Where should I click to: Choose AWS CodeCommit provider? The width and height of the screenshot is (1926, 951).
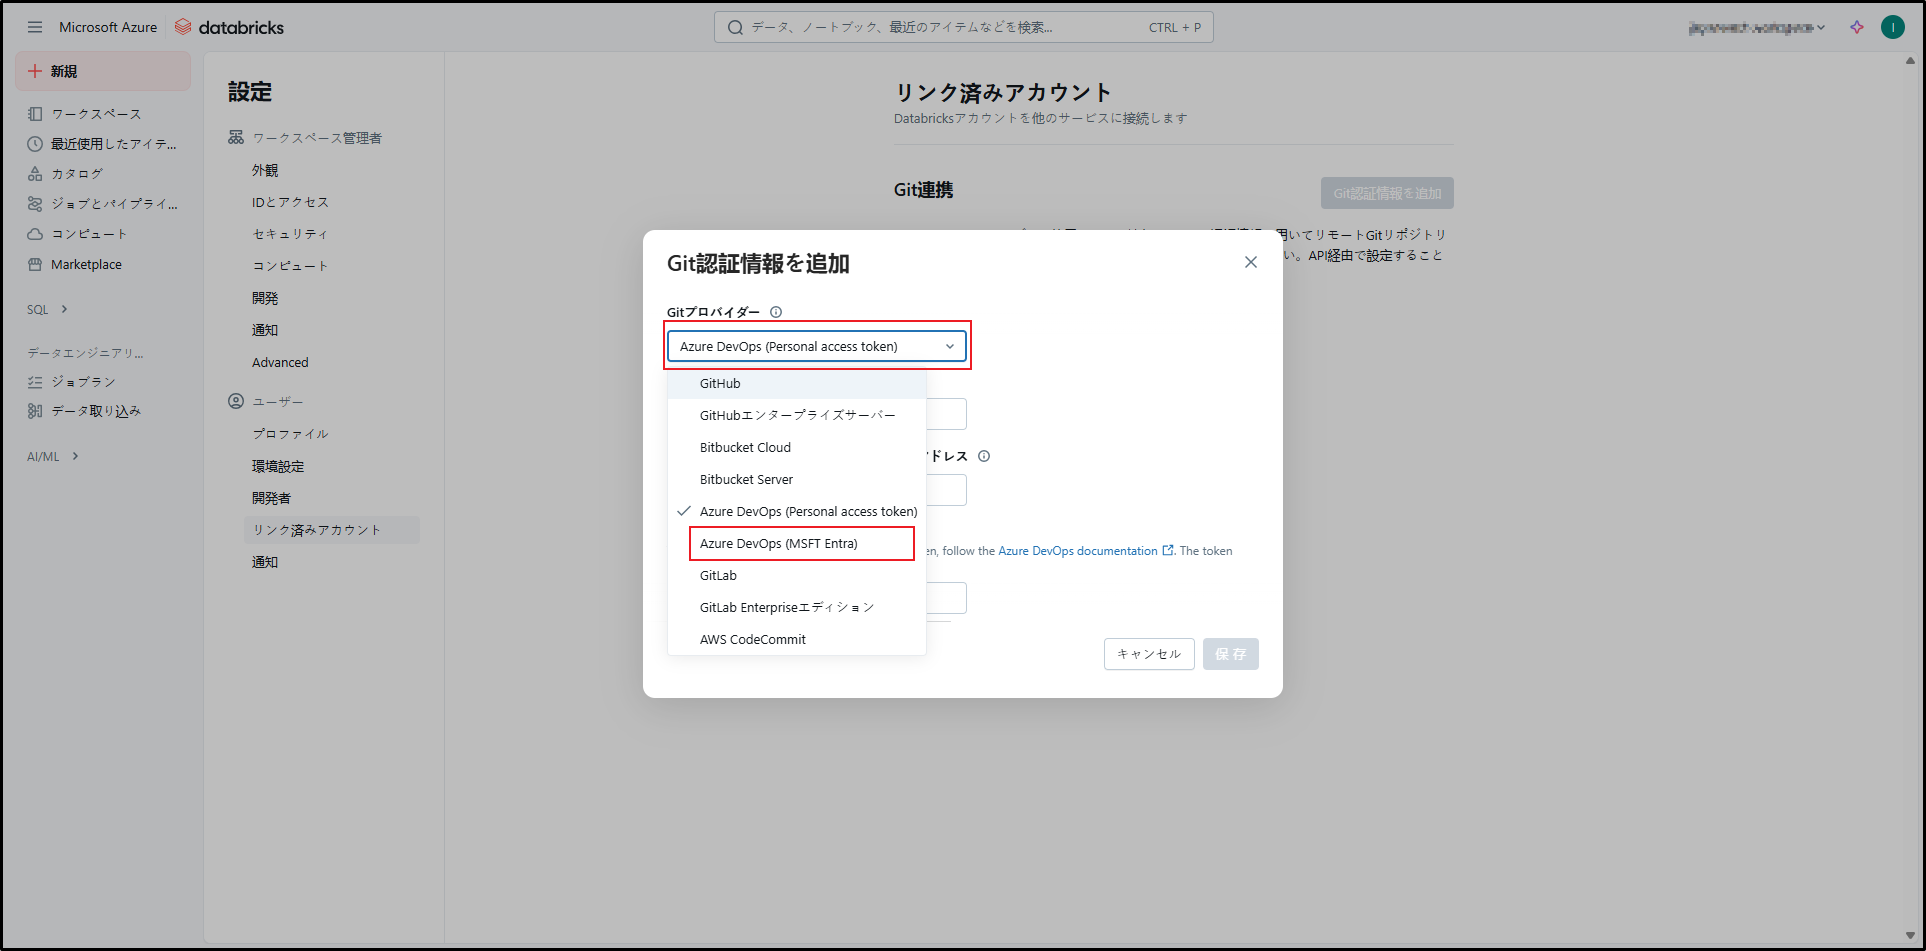click(x=797, y=640)
